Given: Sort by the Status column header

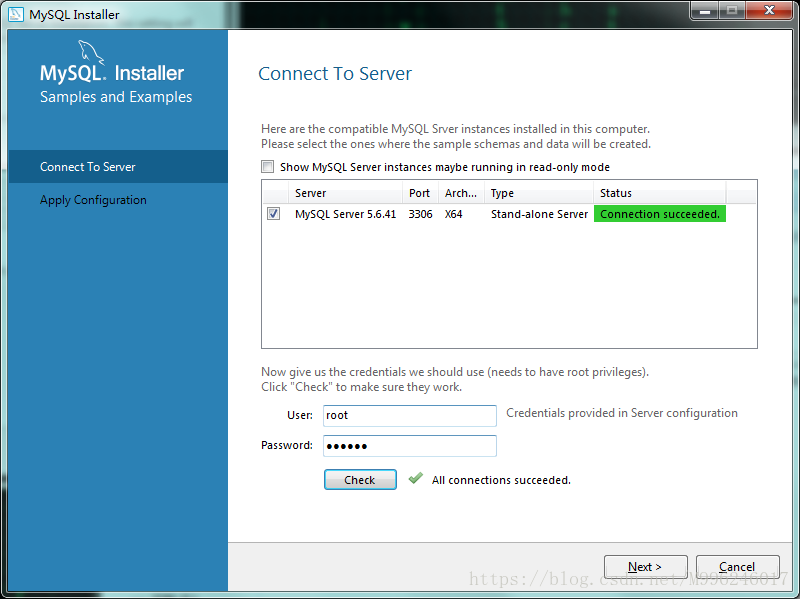Looking at the screenshot, I should pos(660,193).
